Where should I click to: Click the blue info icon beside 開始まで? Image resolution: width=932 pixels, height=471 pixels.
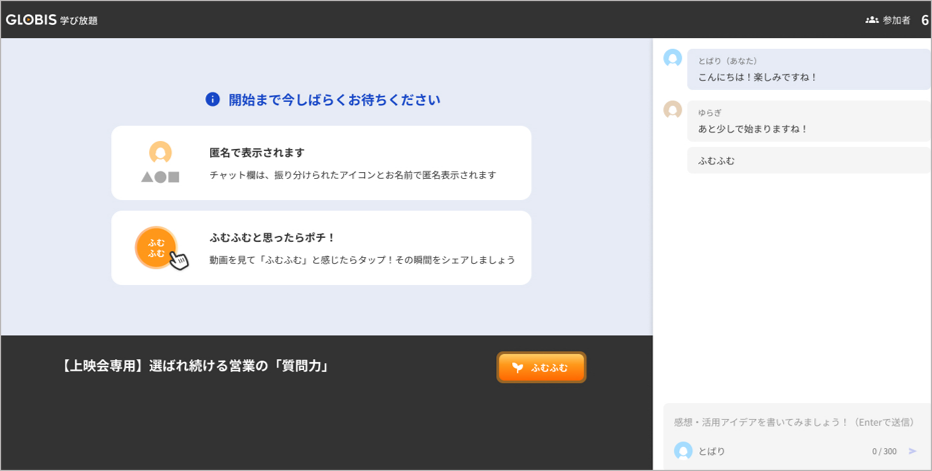click(212, 99)
